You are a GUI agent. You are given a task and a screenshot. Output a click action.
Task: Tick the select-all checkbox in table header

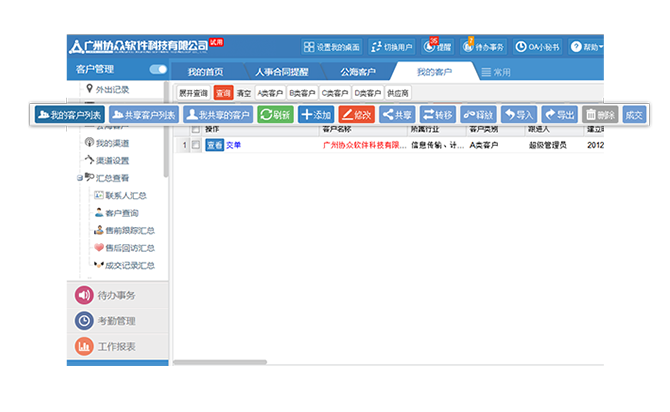[194, 129]
